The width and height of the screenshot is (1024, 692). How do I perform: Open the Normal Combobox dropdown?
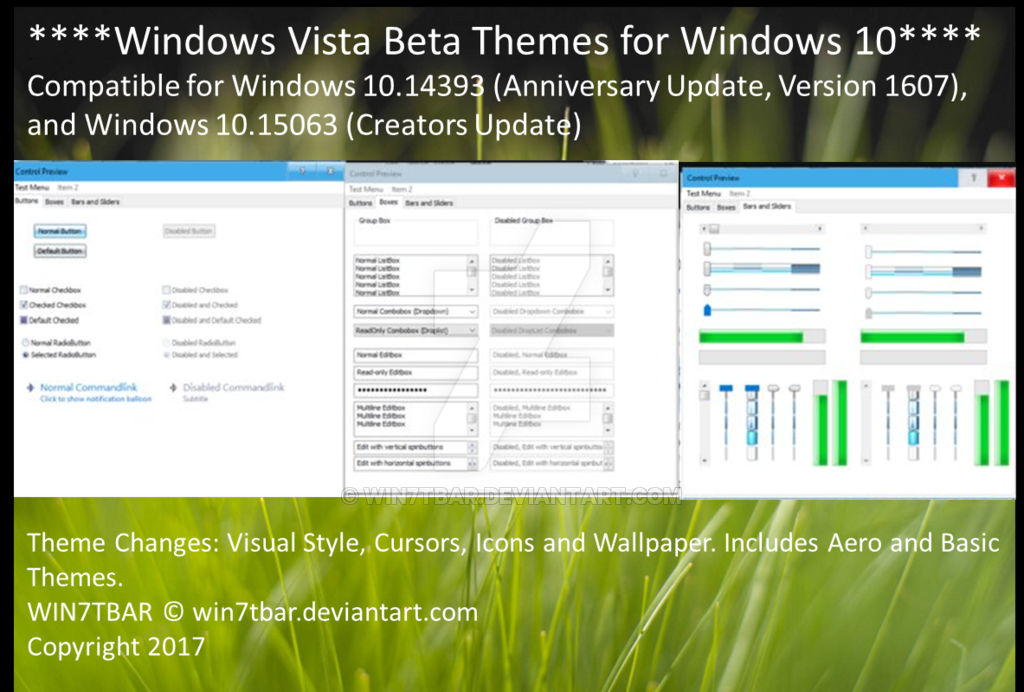click(471, 310)
